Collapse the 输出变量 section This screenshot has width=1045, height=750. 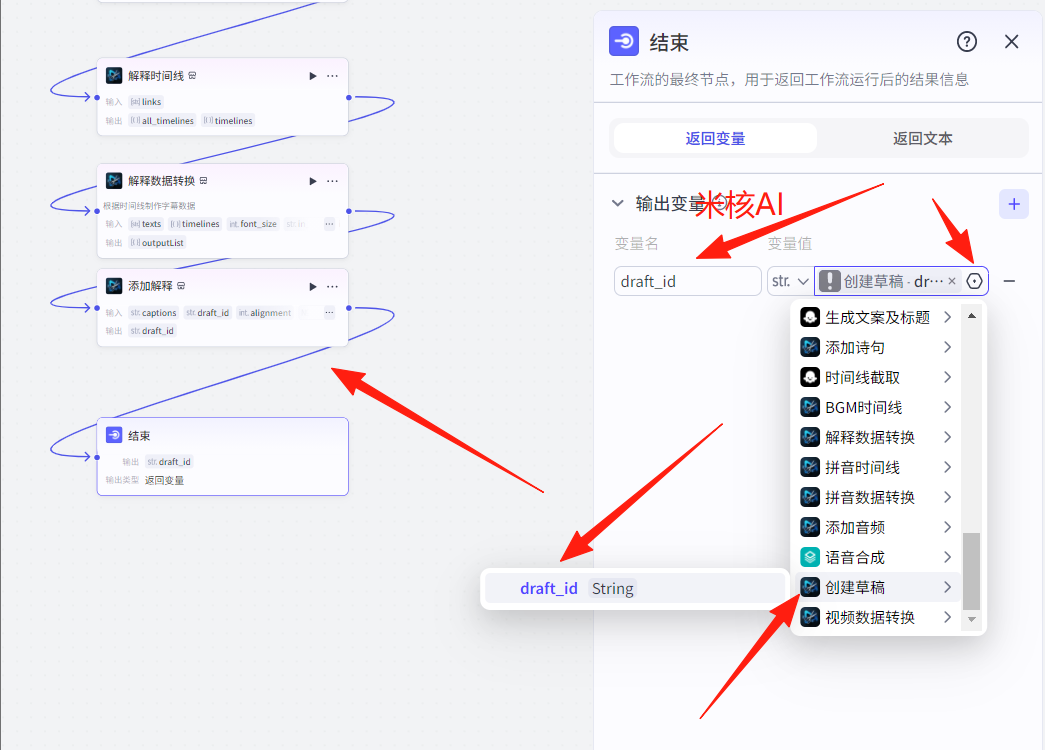pyautogui.click(x=618, y=204)
